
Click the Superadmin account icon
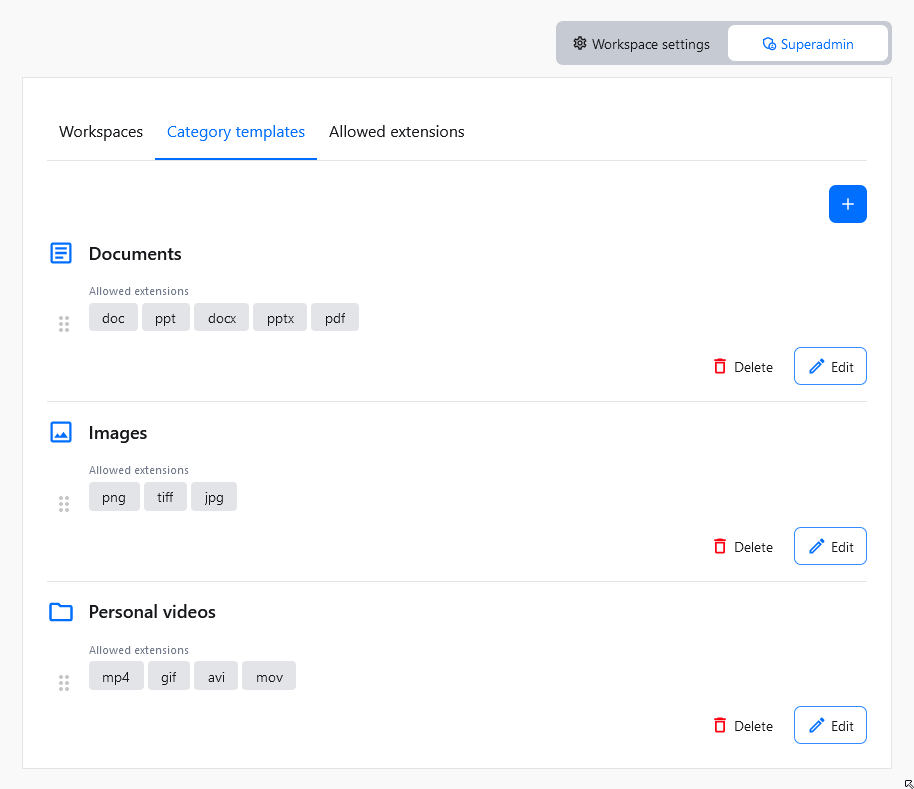point(768,43)
